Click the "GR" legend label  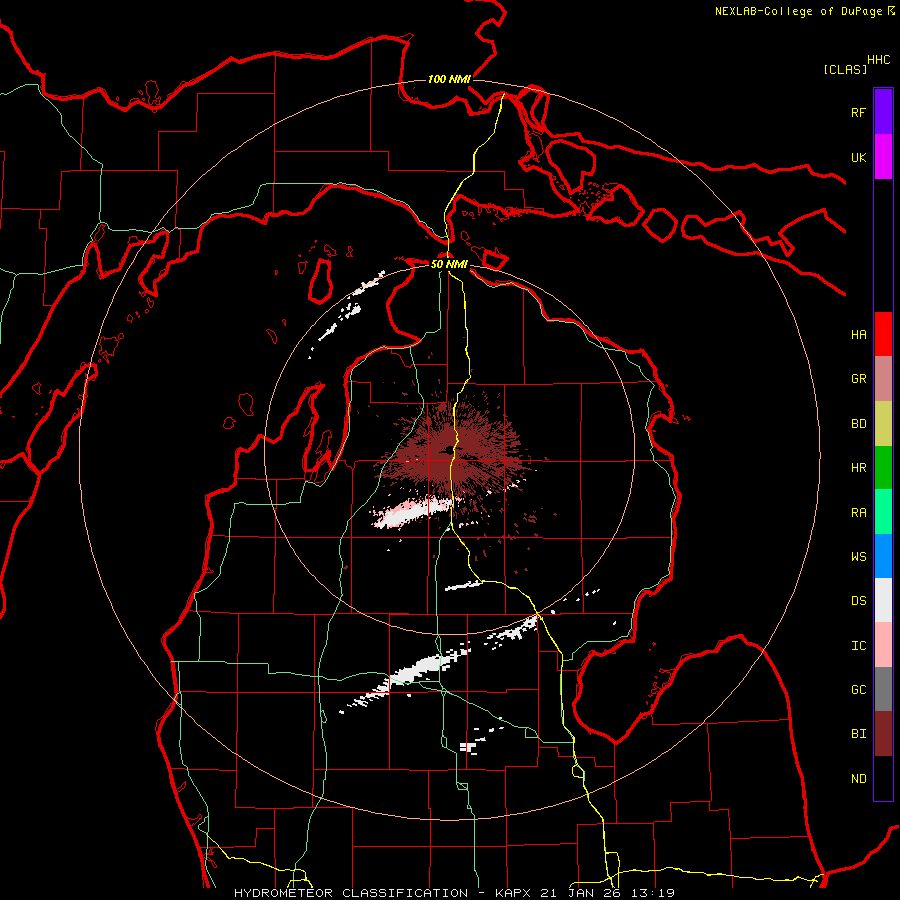click(x=858, y=379)
